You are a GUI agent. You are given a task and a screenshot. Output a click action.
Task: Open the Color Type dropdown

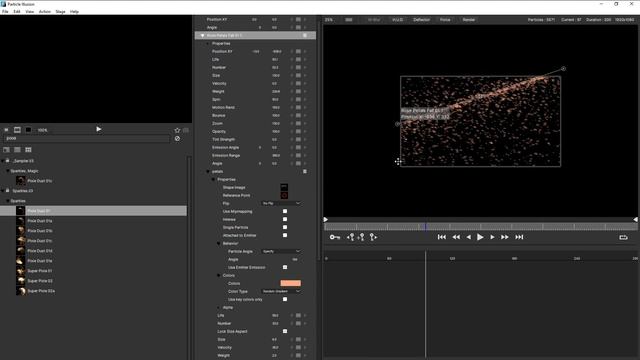click(x=281, y=291)
